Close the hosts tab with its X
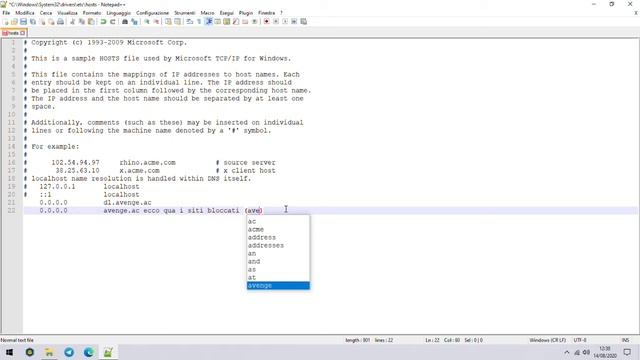 (23, 33)
